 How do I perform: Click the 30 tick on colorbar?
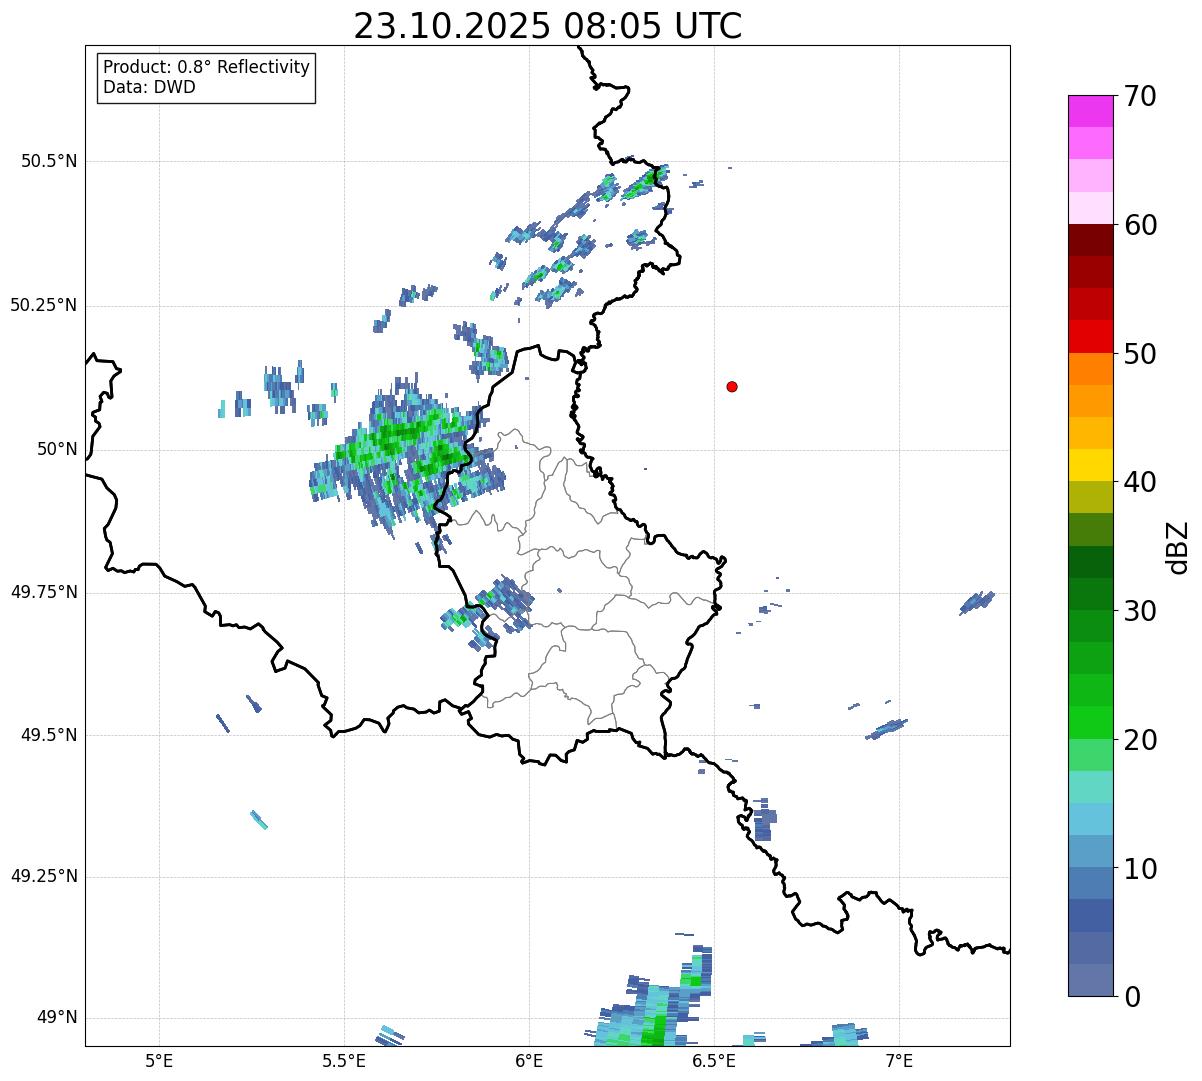pyautogui.click(x=1139, y=611)
